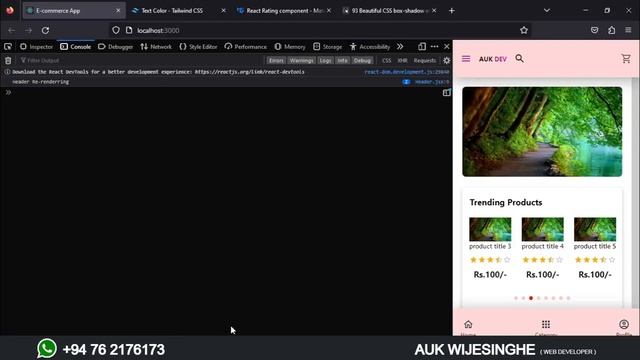Open the Accessibility tab
The width and height of the screenshot is (640, 360).
[370, 47]
